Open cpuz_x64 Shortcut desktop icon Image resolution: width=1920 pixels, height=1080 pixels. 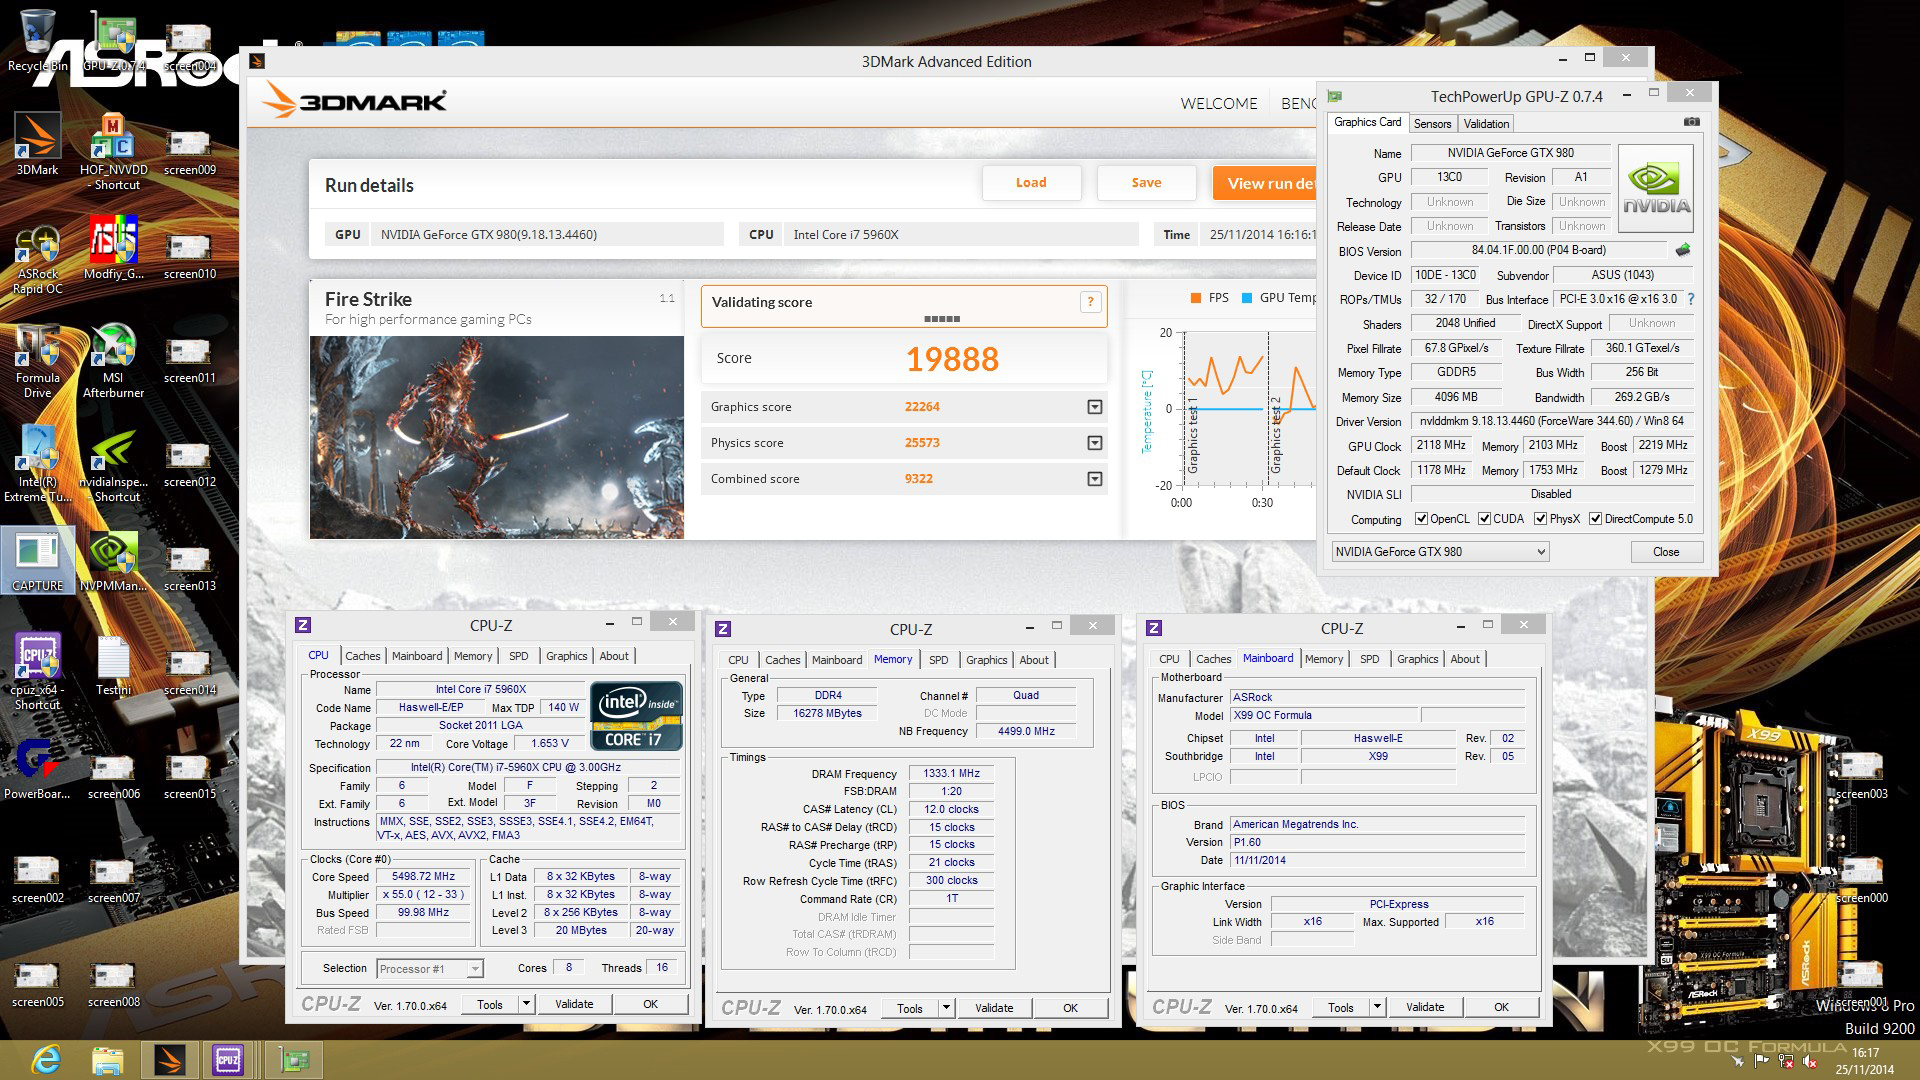coord(37,672)
